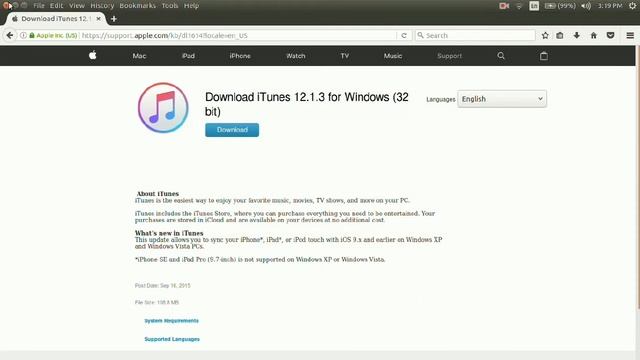
Task: Go to Mac in the Apple navigation
Action: click(139, 56)
